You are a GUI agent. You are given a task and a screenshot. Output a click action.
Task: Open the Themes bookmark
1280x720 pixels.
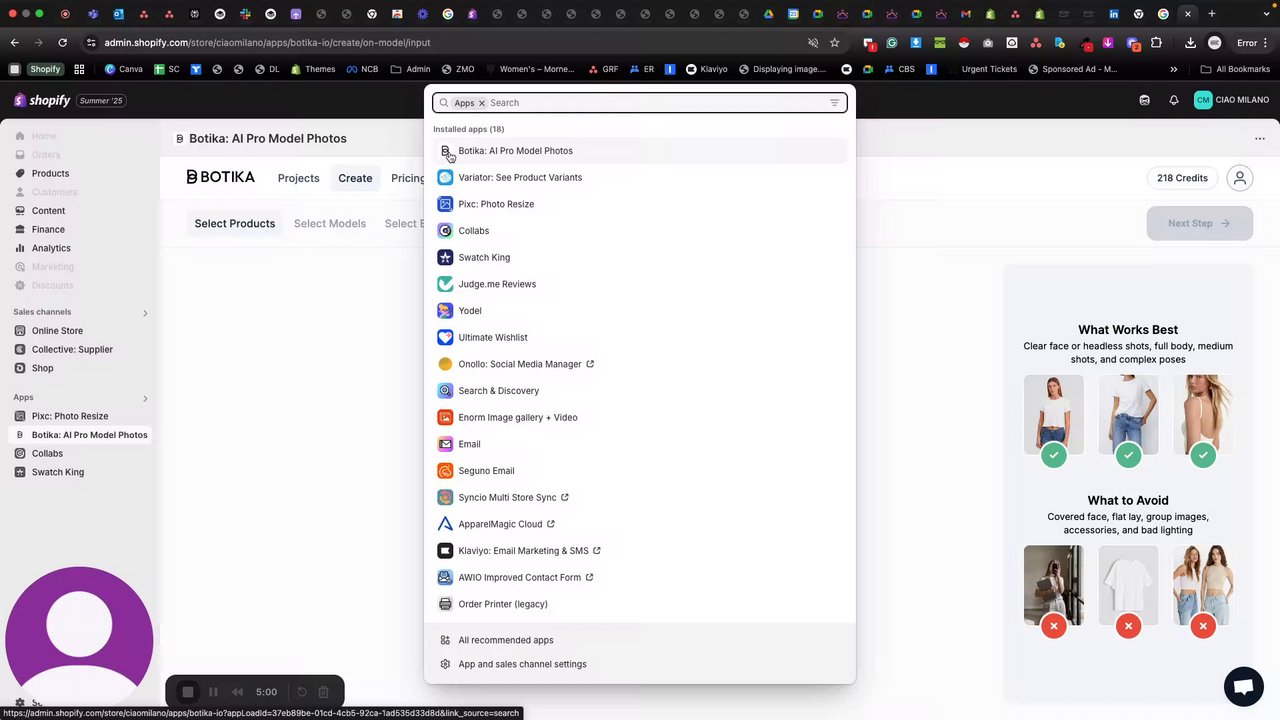tap(313, 70)
